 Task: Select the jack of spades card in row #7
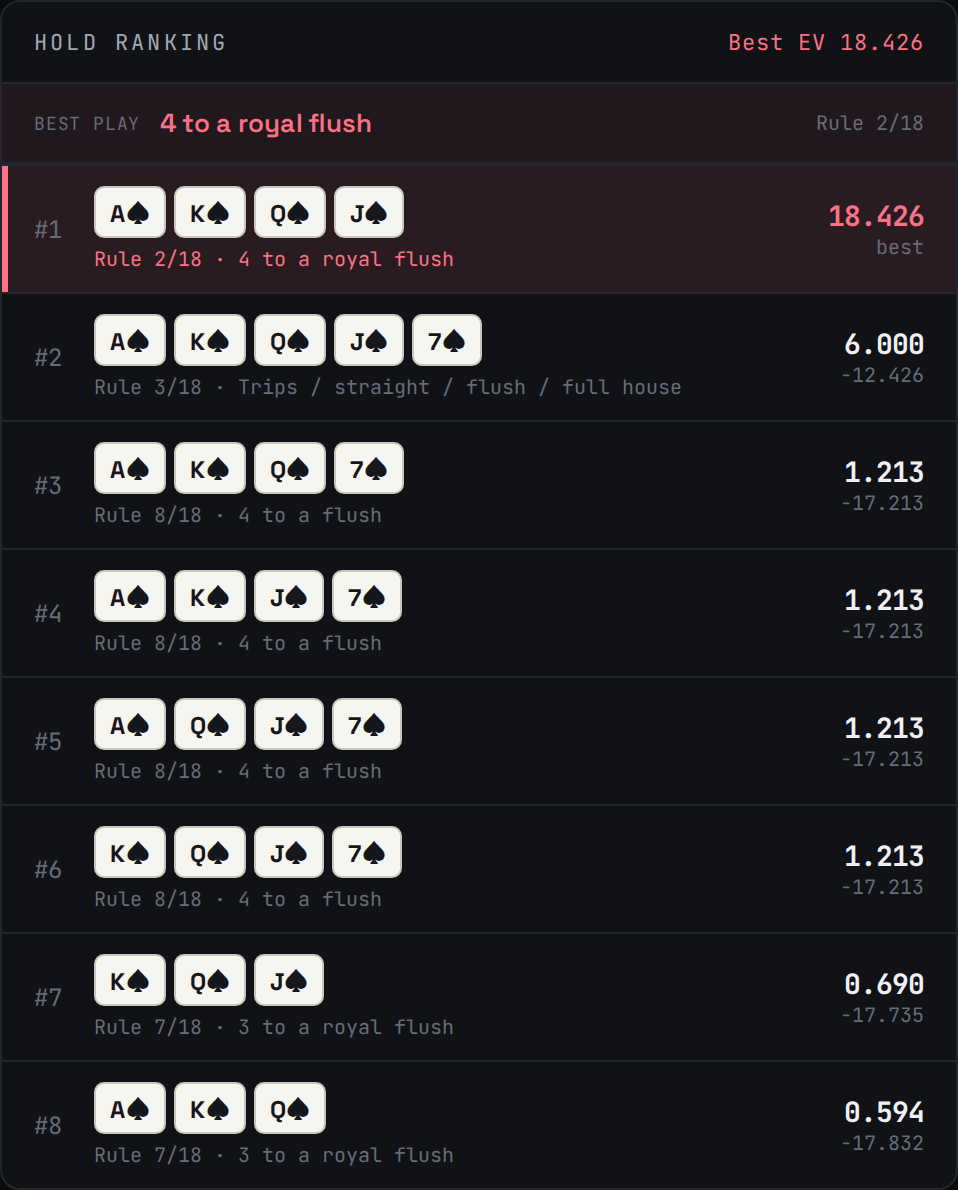click(288, 981)
